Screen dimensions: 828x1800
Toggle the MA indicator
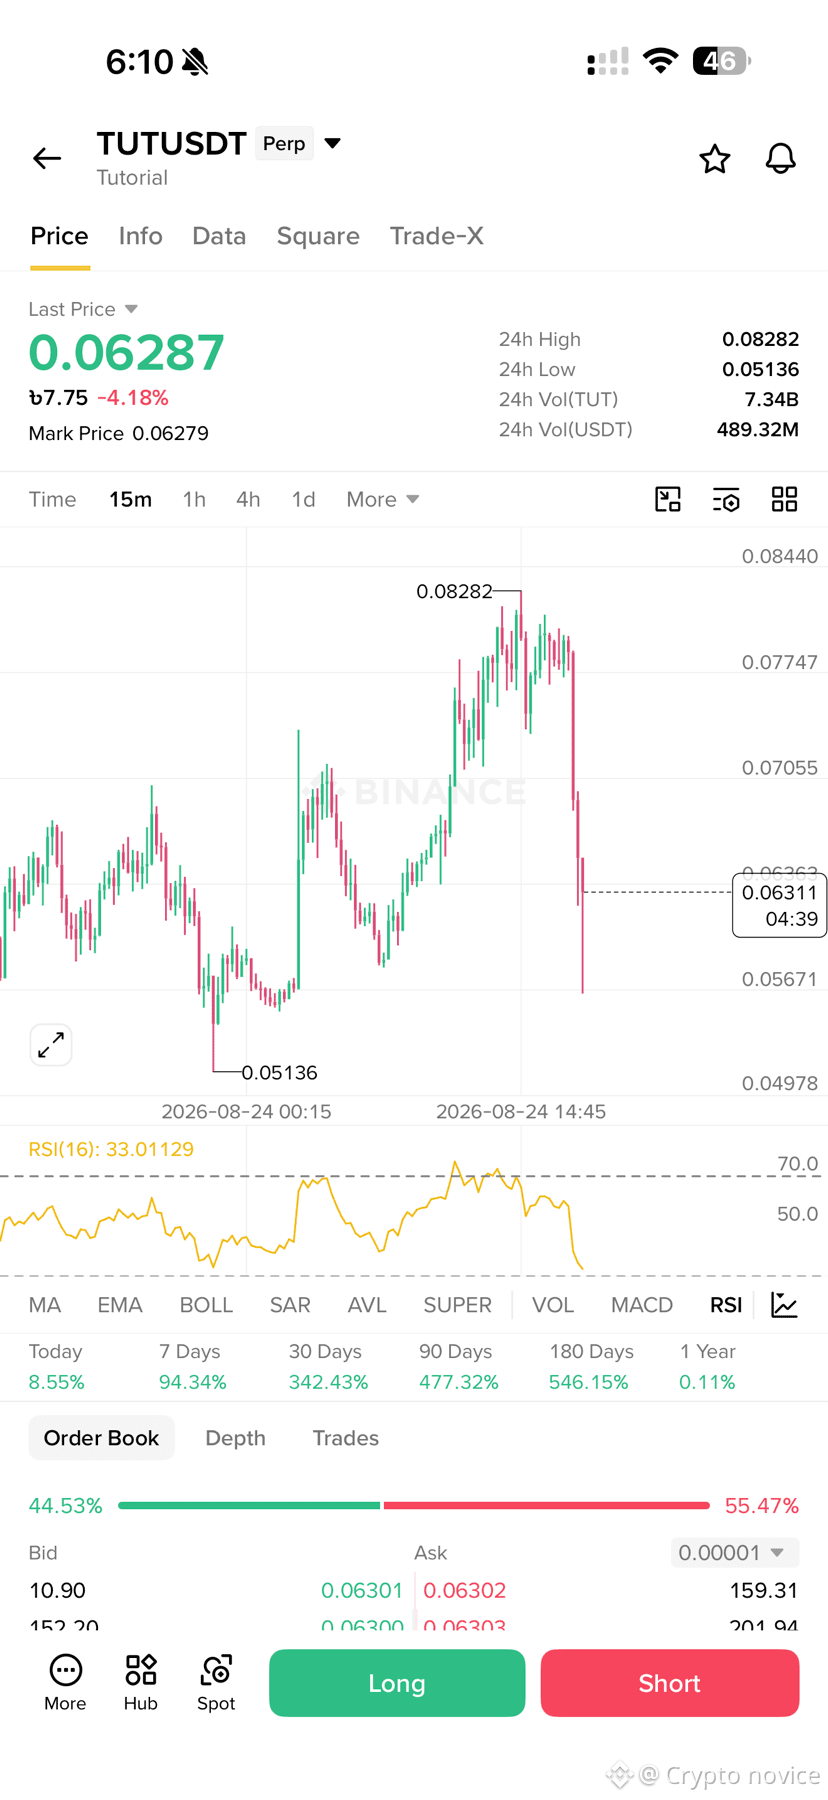point(45,1305)
